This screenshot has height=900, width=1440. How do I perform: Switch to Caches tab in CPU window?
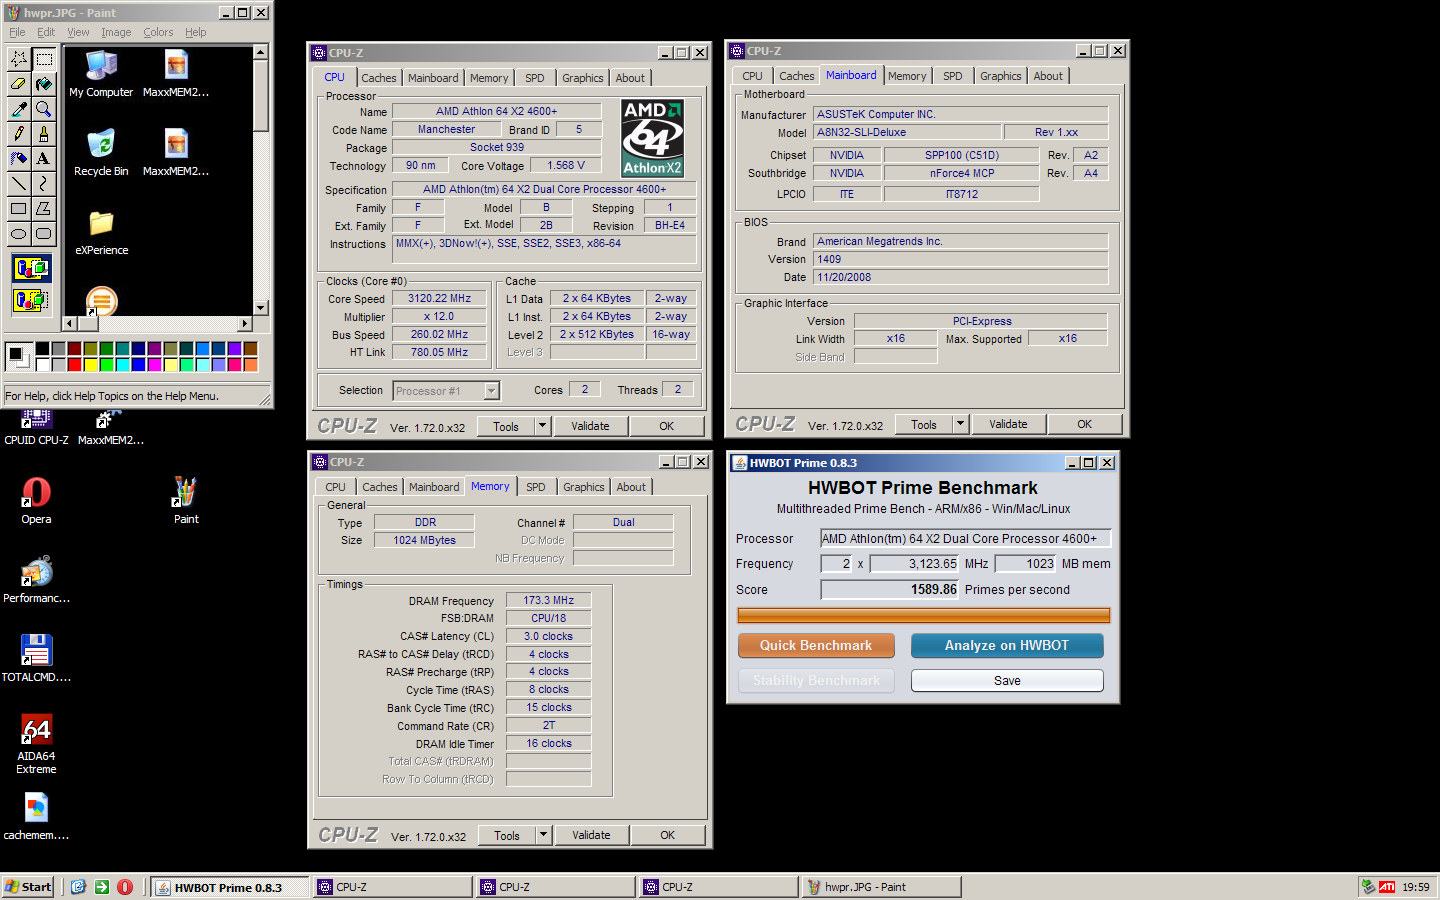pyautogui.click(x=379, y=78)
